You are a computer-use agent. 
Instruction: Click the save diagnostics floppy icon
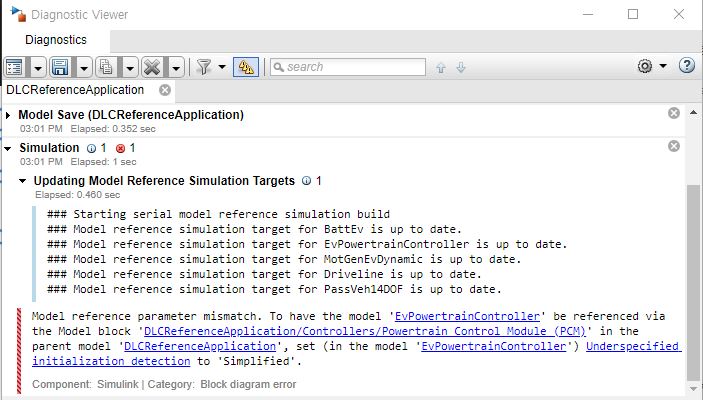pyautogui.click(x=61, y=67)
